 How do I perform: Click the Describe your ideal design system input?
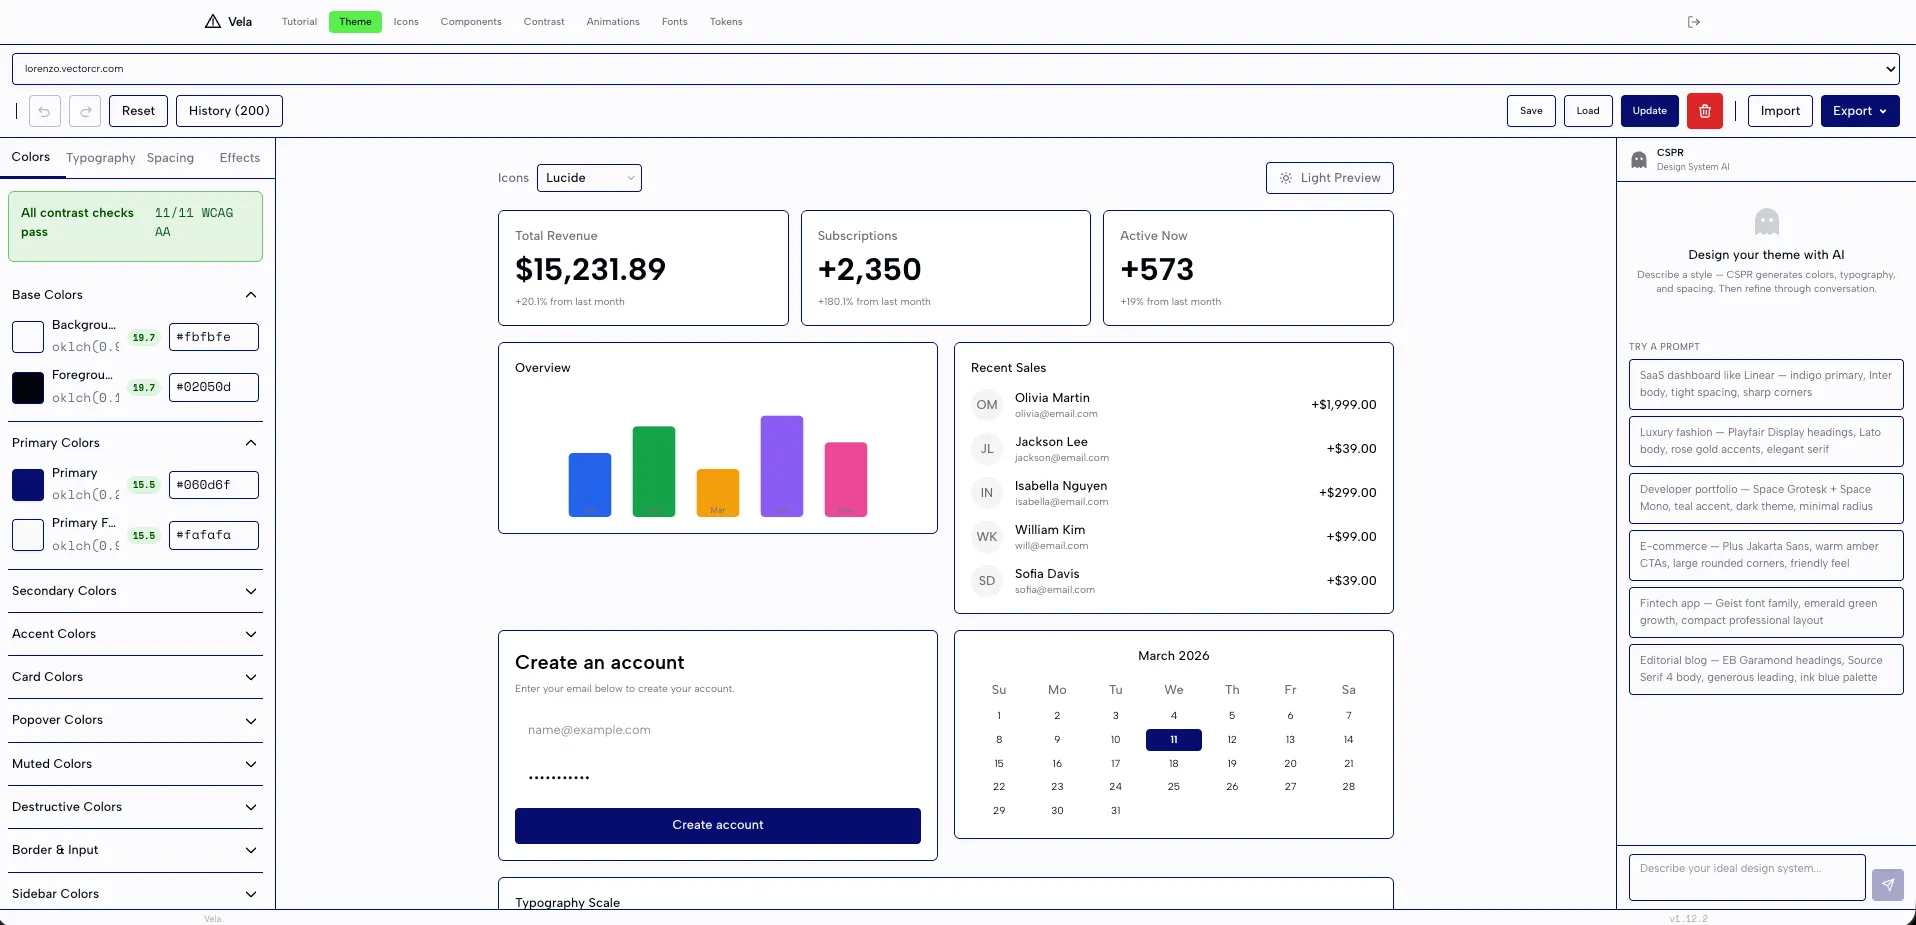[1746, 877]
